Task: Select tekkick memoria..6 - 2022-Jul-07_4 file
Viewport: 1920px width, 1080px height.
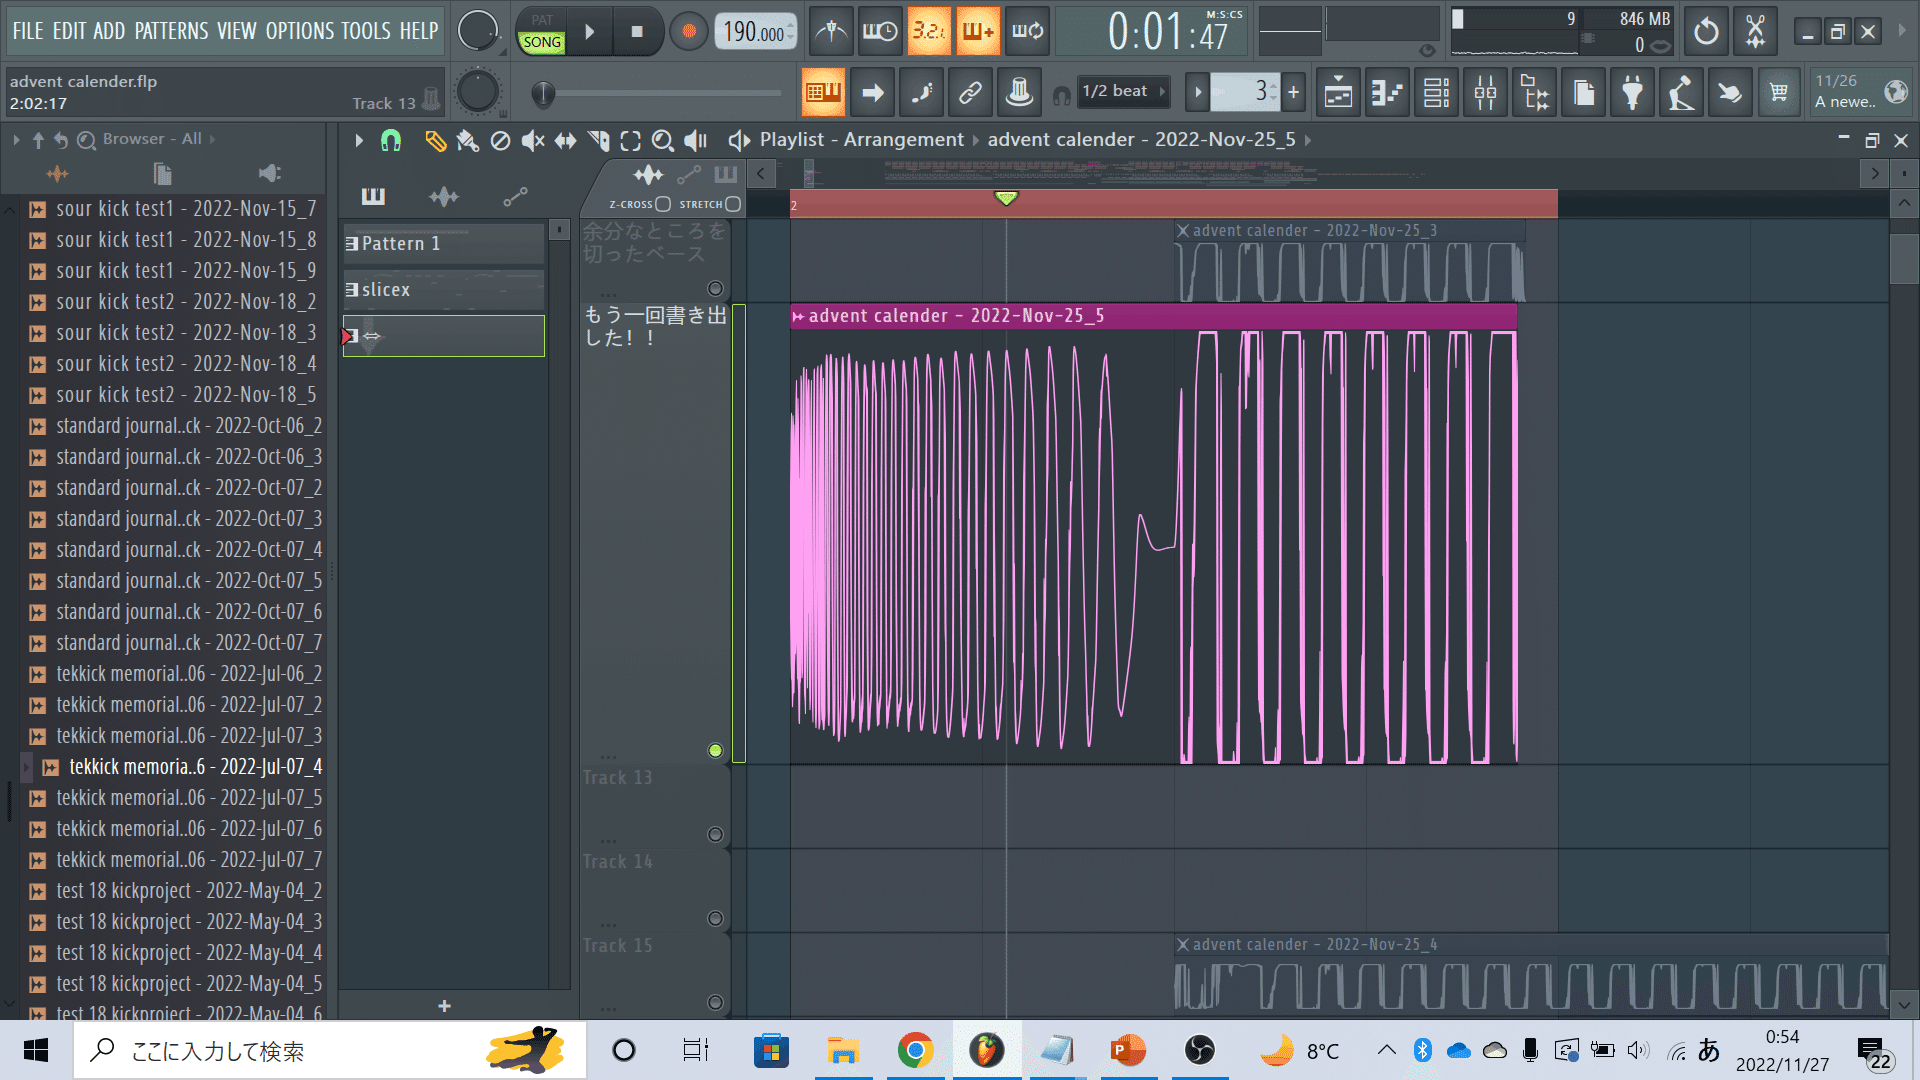Action: coord(195,767)
